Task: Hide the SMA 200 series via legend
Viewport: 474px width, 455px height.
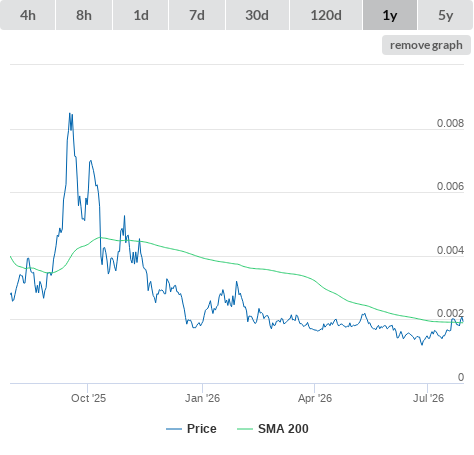Action: [273, 429]
